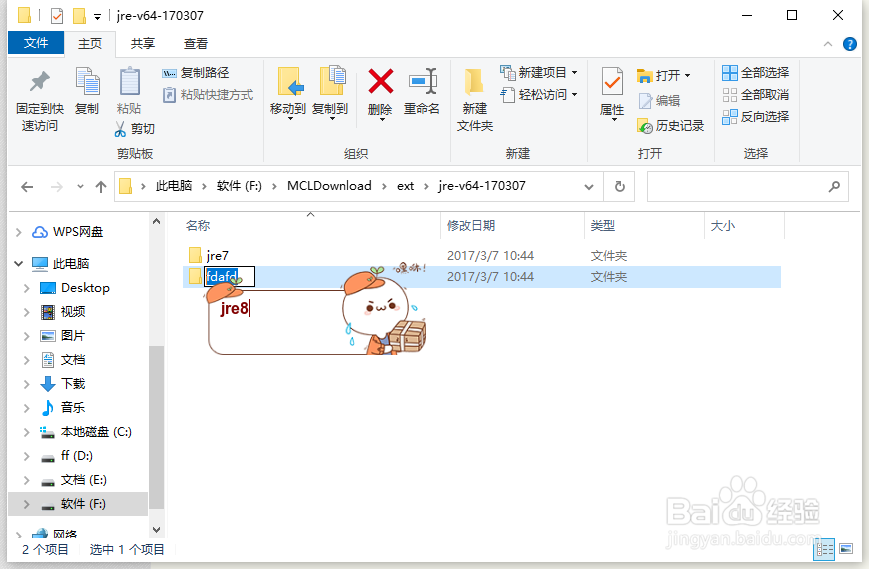Open New item (新建项目) dropdown
Viewport: 869px width, 569px height.
(x=539, y=73)
